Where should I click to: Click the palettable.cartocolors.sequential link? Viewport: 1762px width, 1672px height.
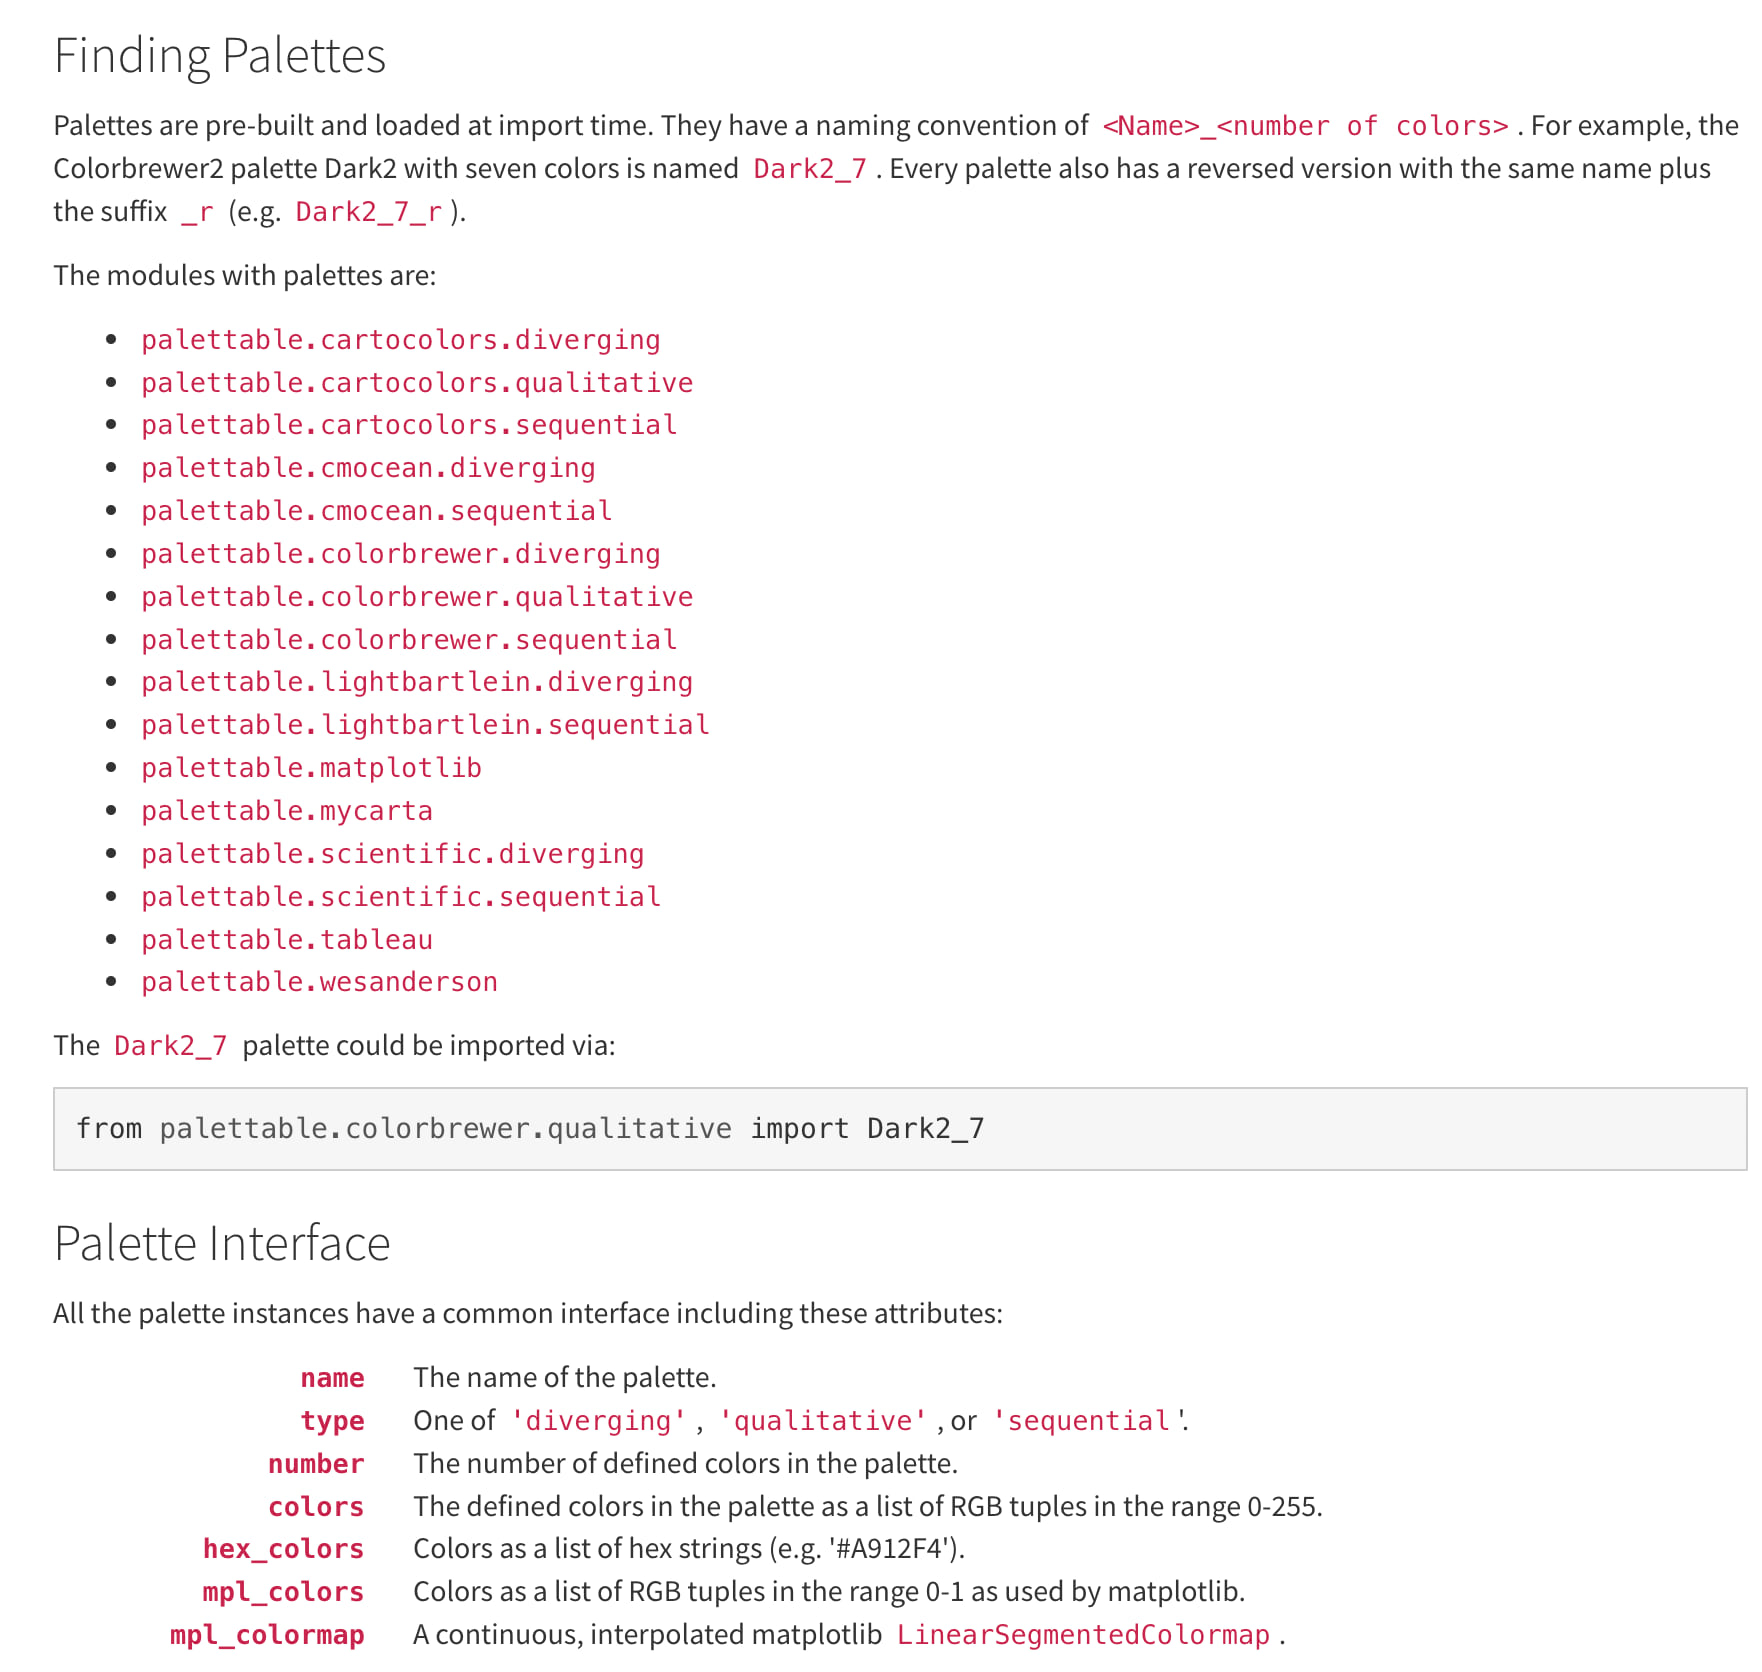[x=408, y=425]
